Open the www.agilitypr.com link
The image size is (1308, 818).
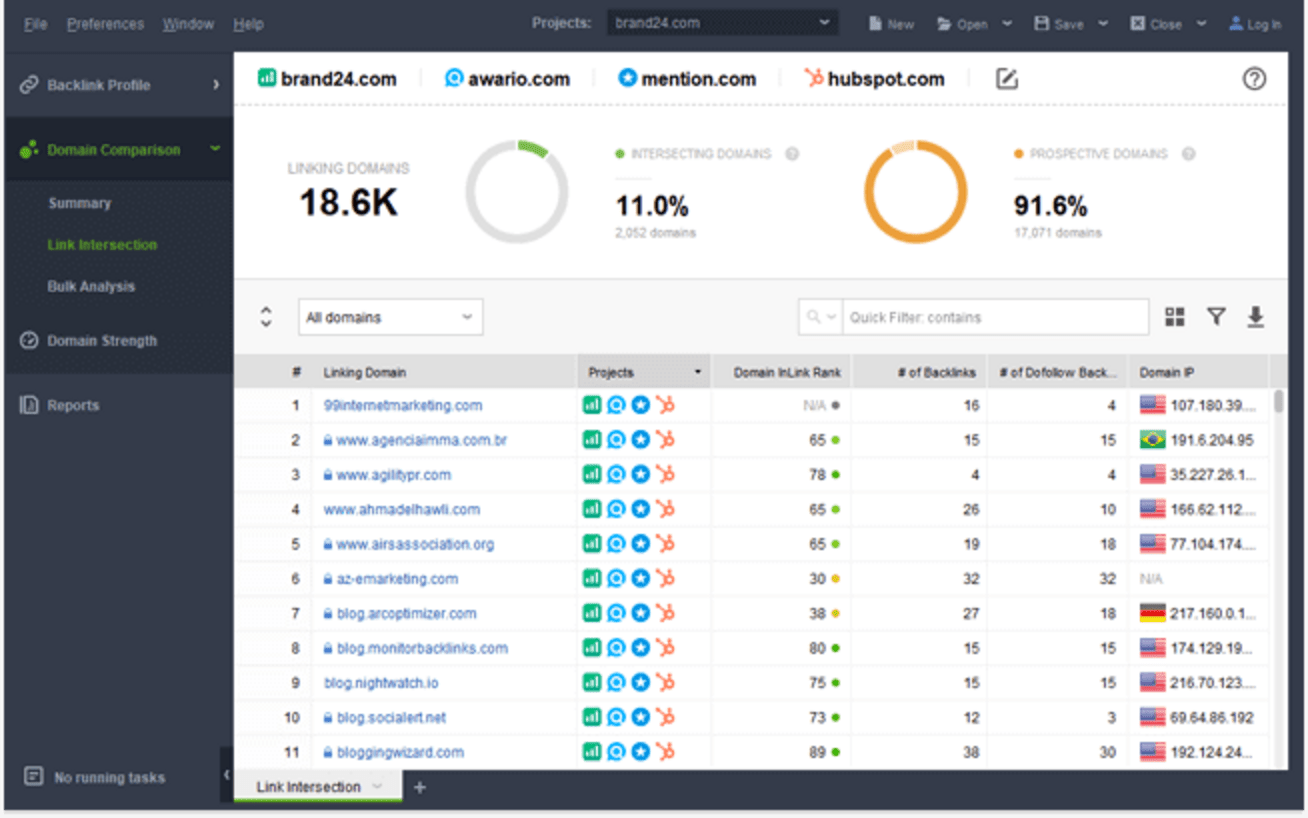point(393,475)
